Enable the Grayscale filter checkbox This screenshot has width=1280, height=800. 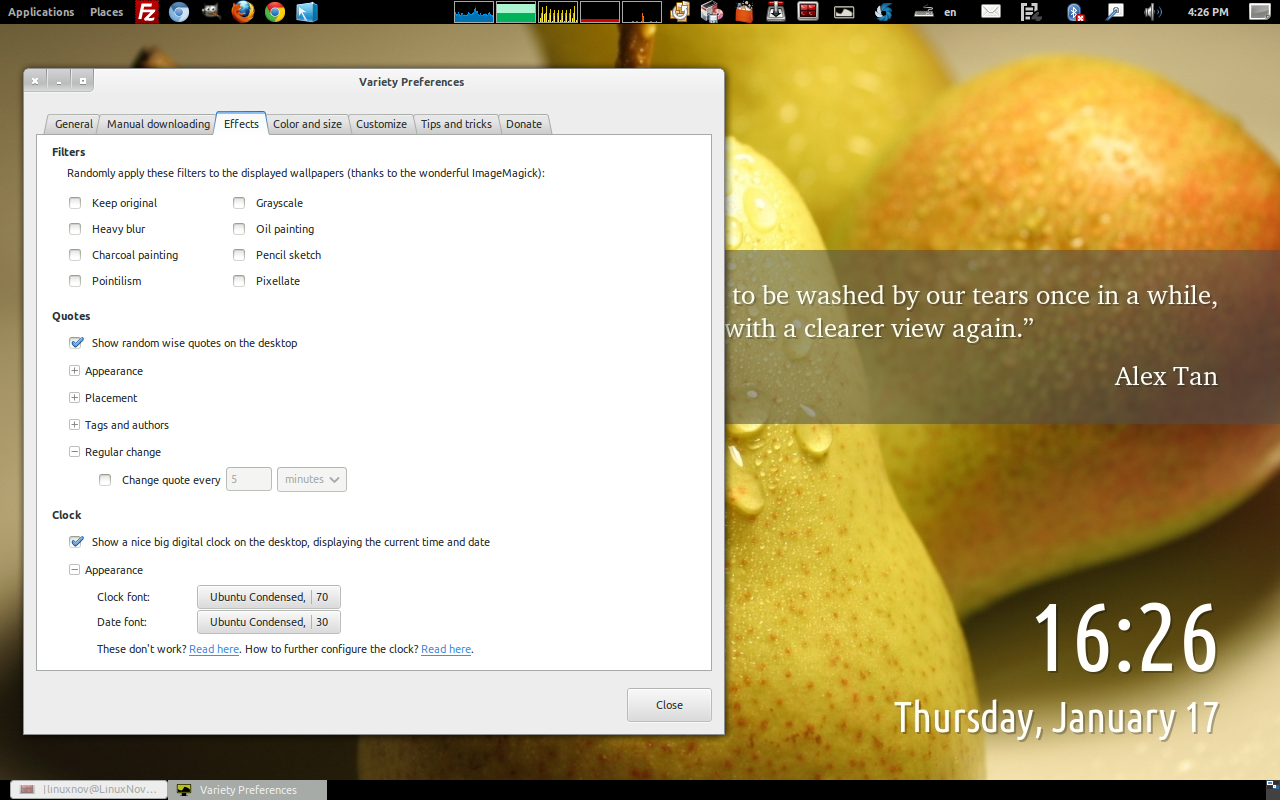point(239,203)
